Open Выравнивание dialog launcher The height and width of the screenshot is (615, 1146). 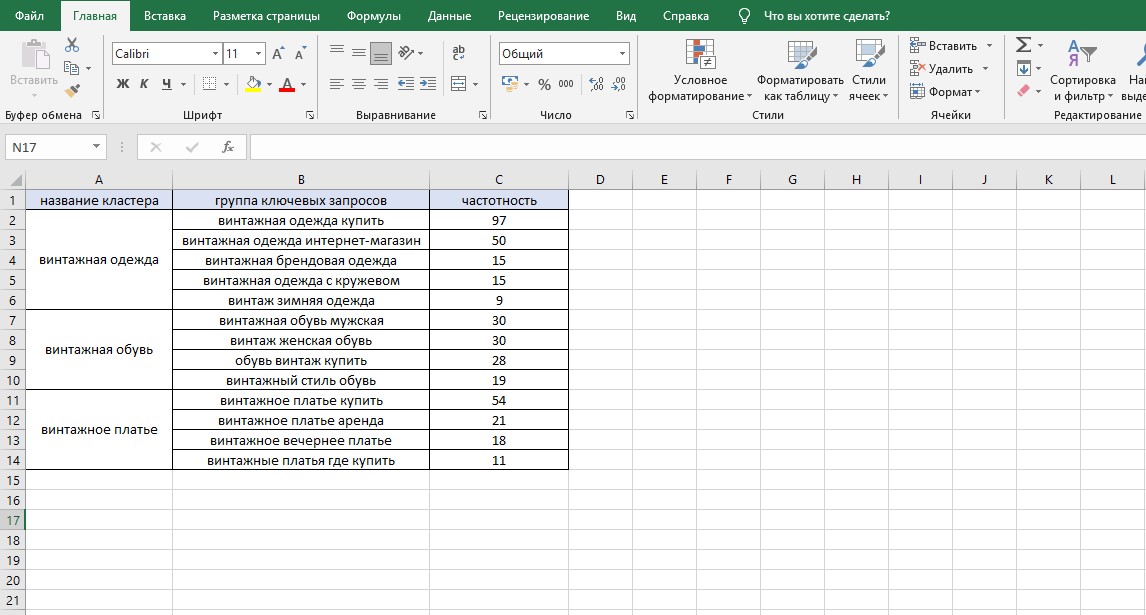pyautogui.click(x=483, y=115)
